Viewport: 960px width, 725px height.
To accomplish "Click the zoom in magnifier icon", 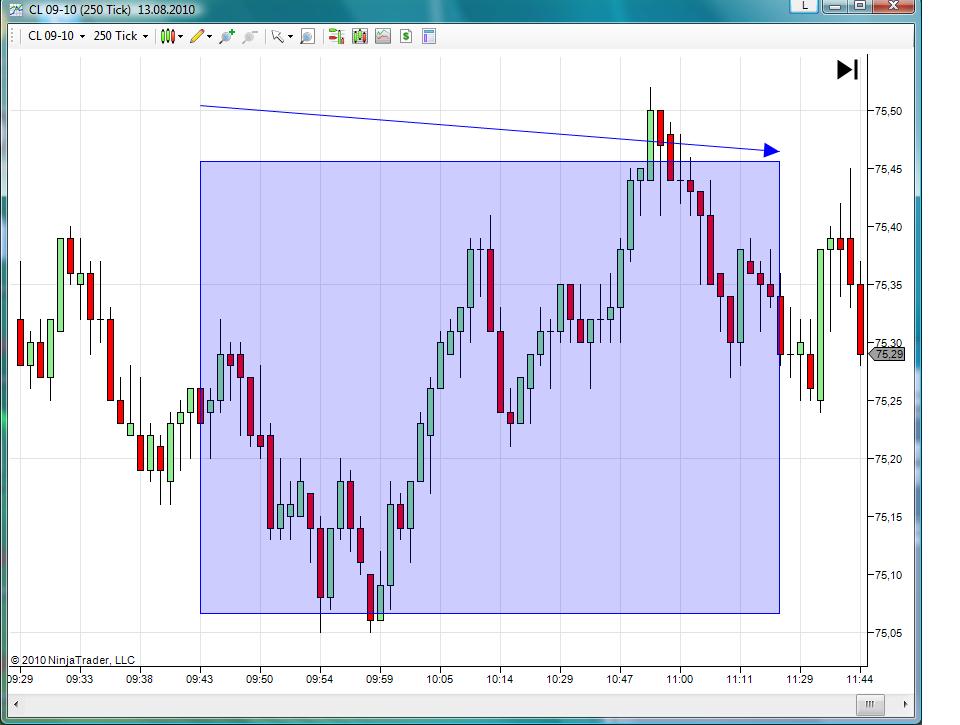I will click(227, 37).
